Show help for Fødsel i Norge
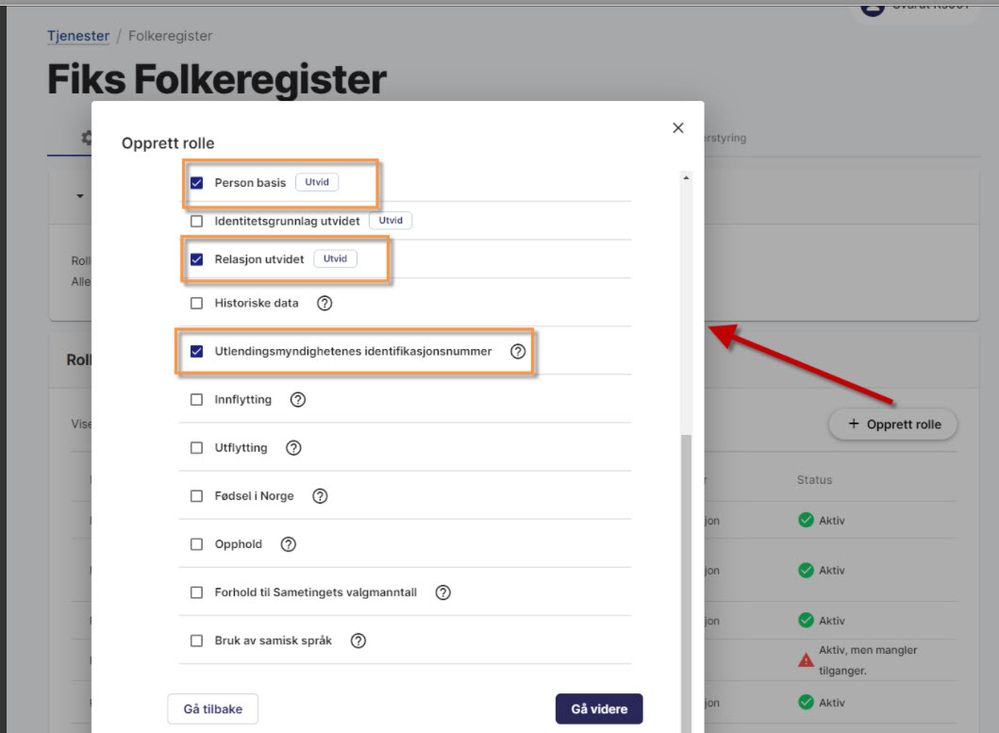 (320, 496)
